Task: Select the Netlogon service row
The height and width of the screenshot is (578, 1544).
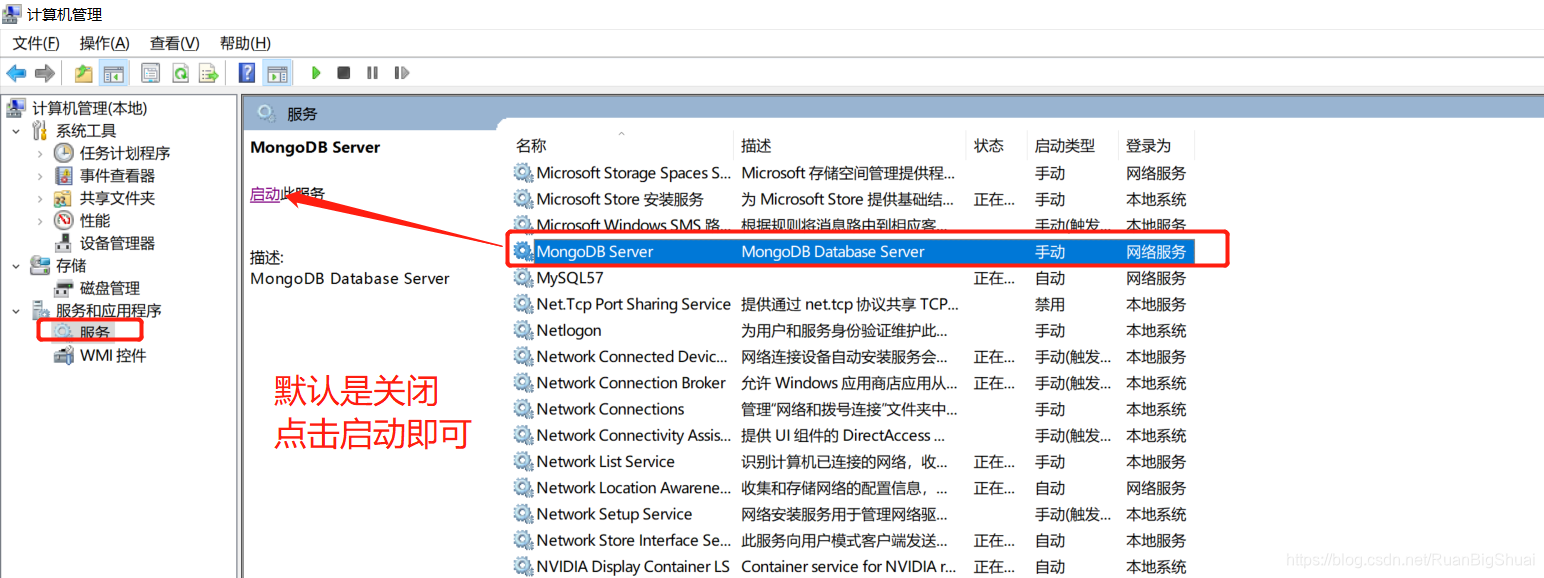Action: tap(852, 330)
